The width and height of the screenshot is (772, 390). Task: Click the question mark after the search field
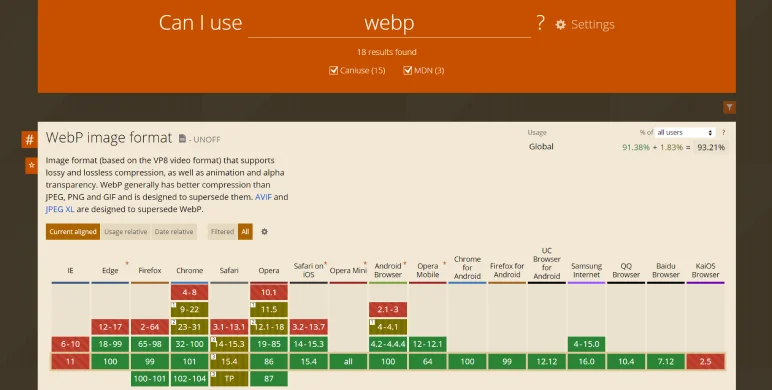coord(541,23)
